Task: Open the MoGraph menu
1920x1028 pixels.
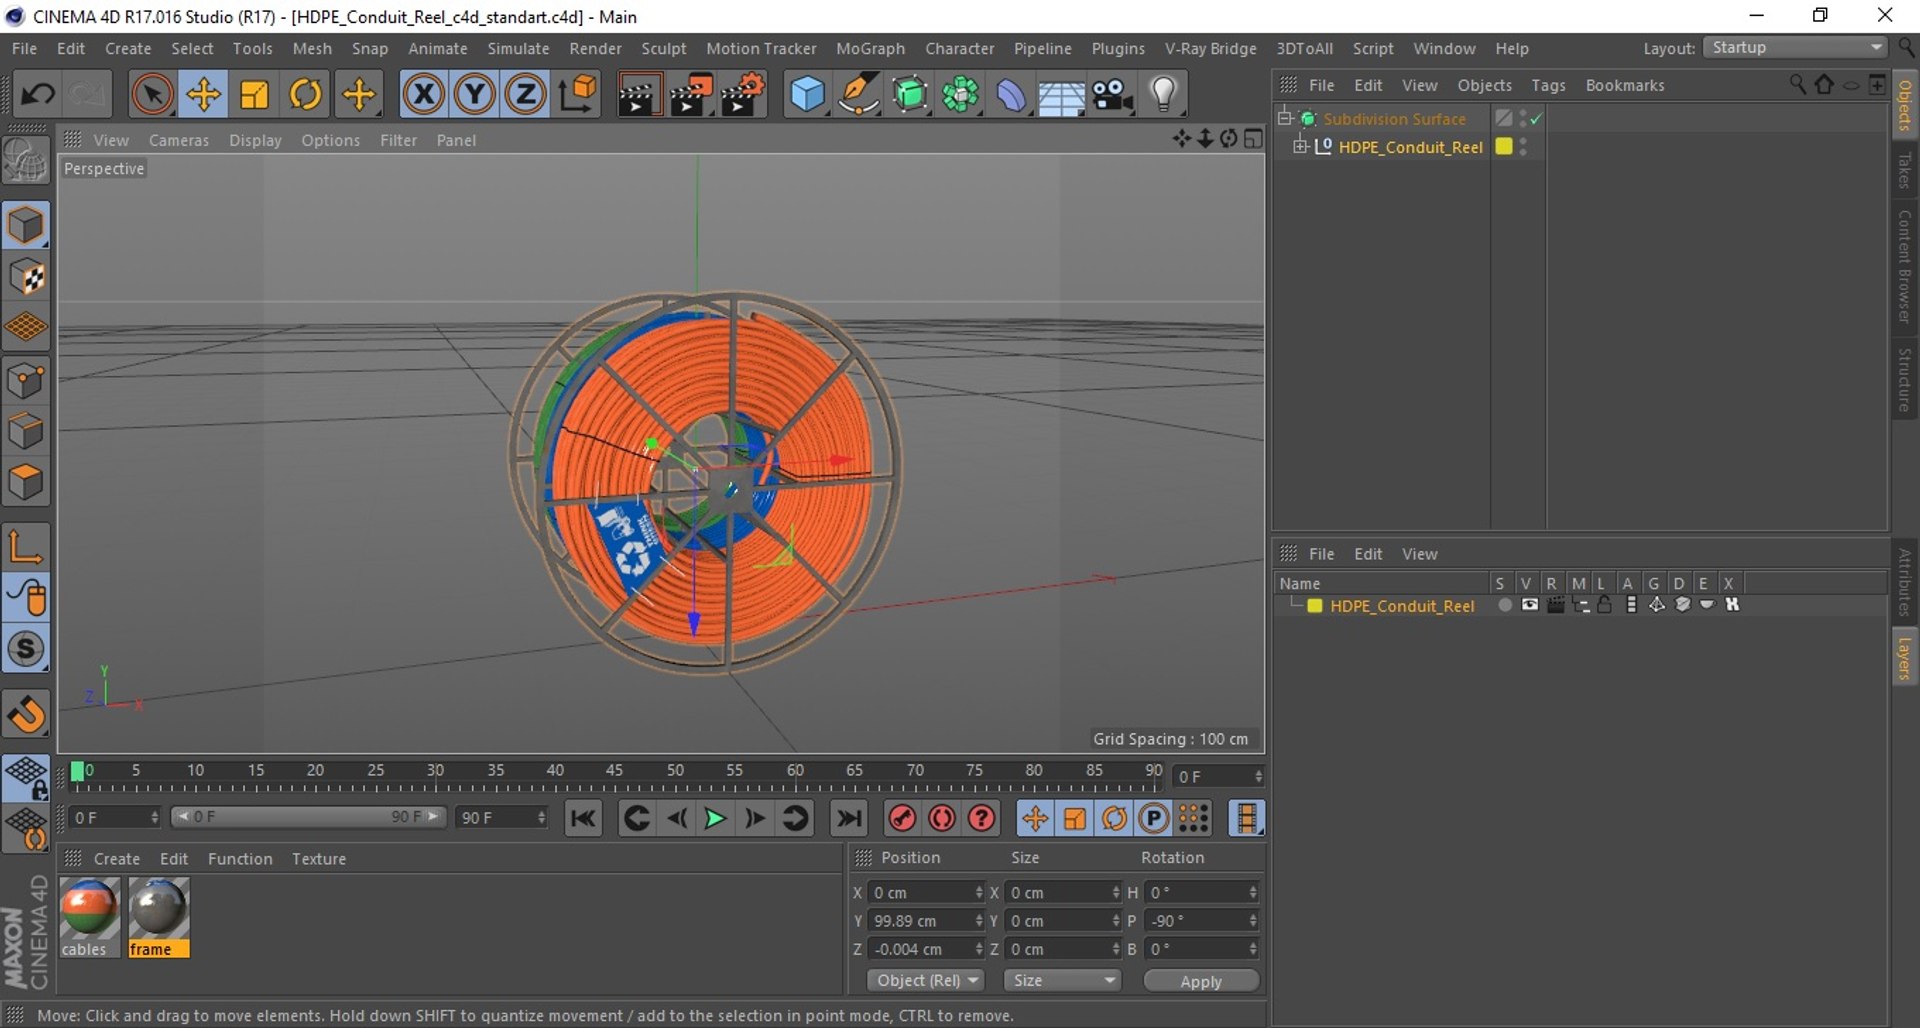Action: [869, 48]
